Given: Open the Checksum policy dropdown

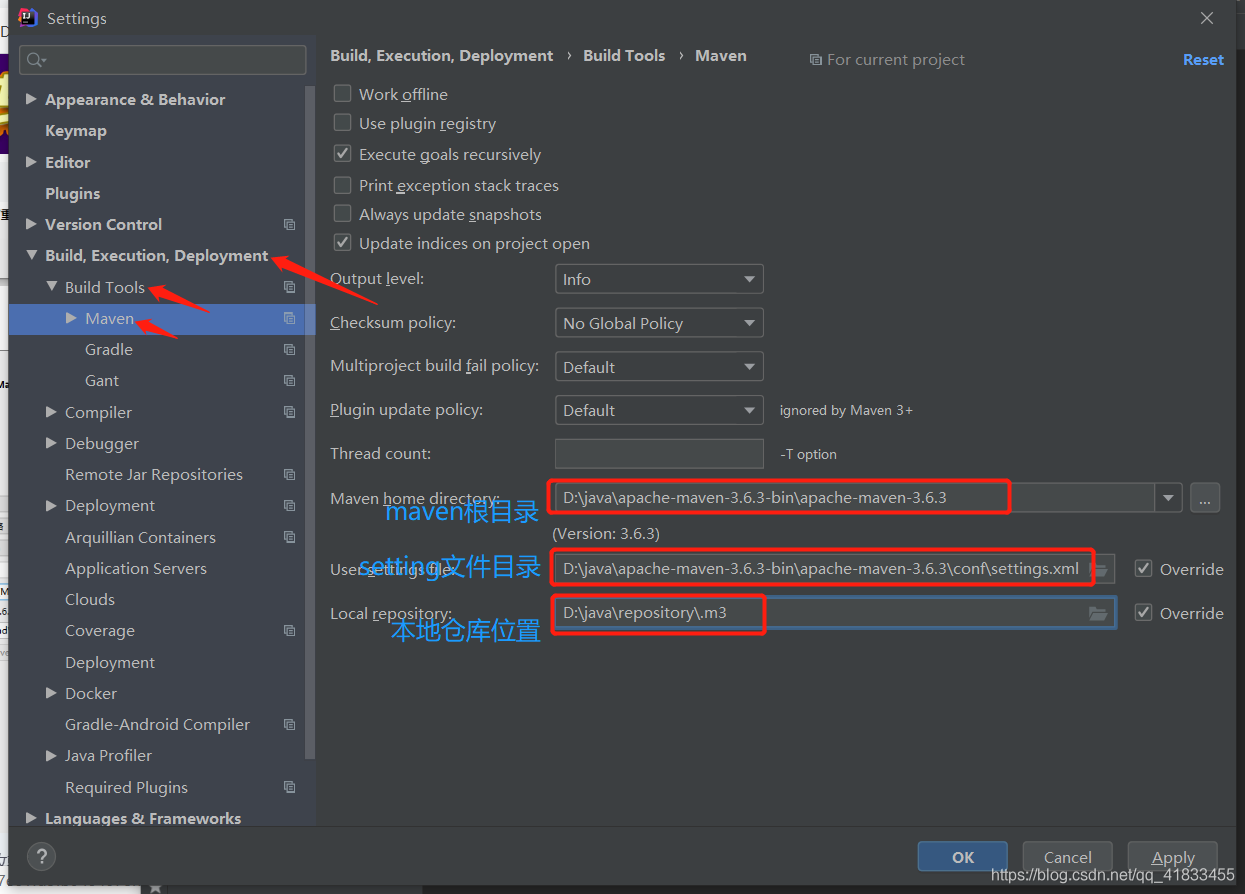Looking at the screenshot, I should click(x=659, y=323).
